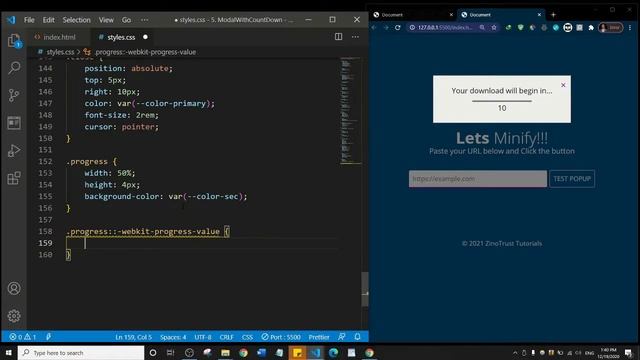Click the Windows taskbar search box
The width and height of the screenshot is (640, 360).
tap(81, 353)
